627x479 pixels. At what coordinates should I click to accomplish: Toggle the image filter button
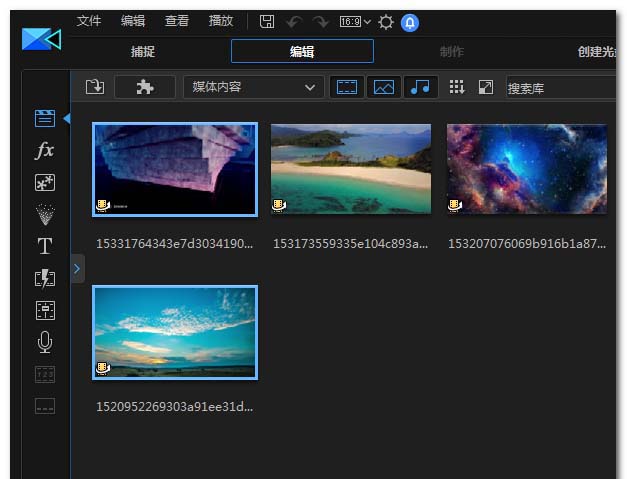tap(383, 87)
